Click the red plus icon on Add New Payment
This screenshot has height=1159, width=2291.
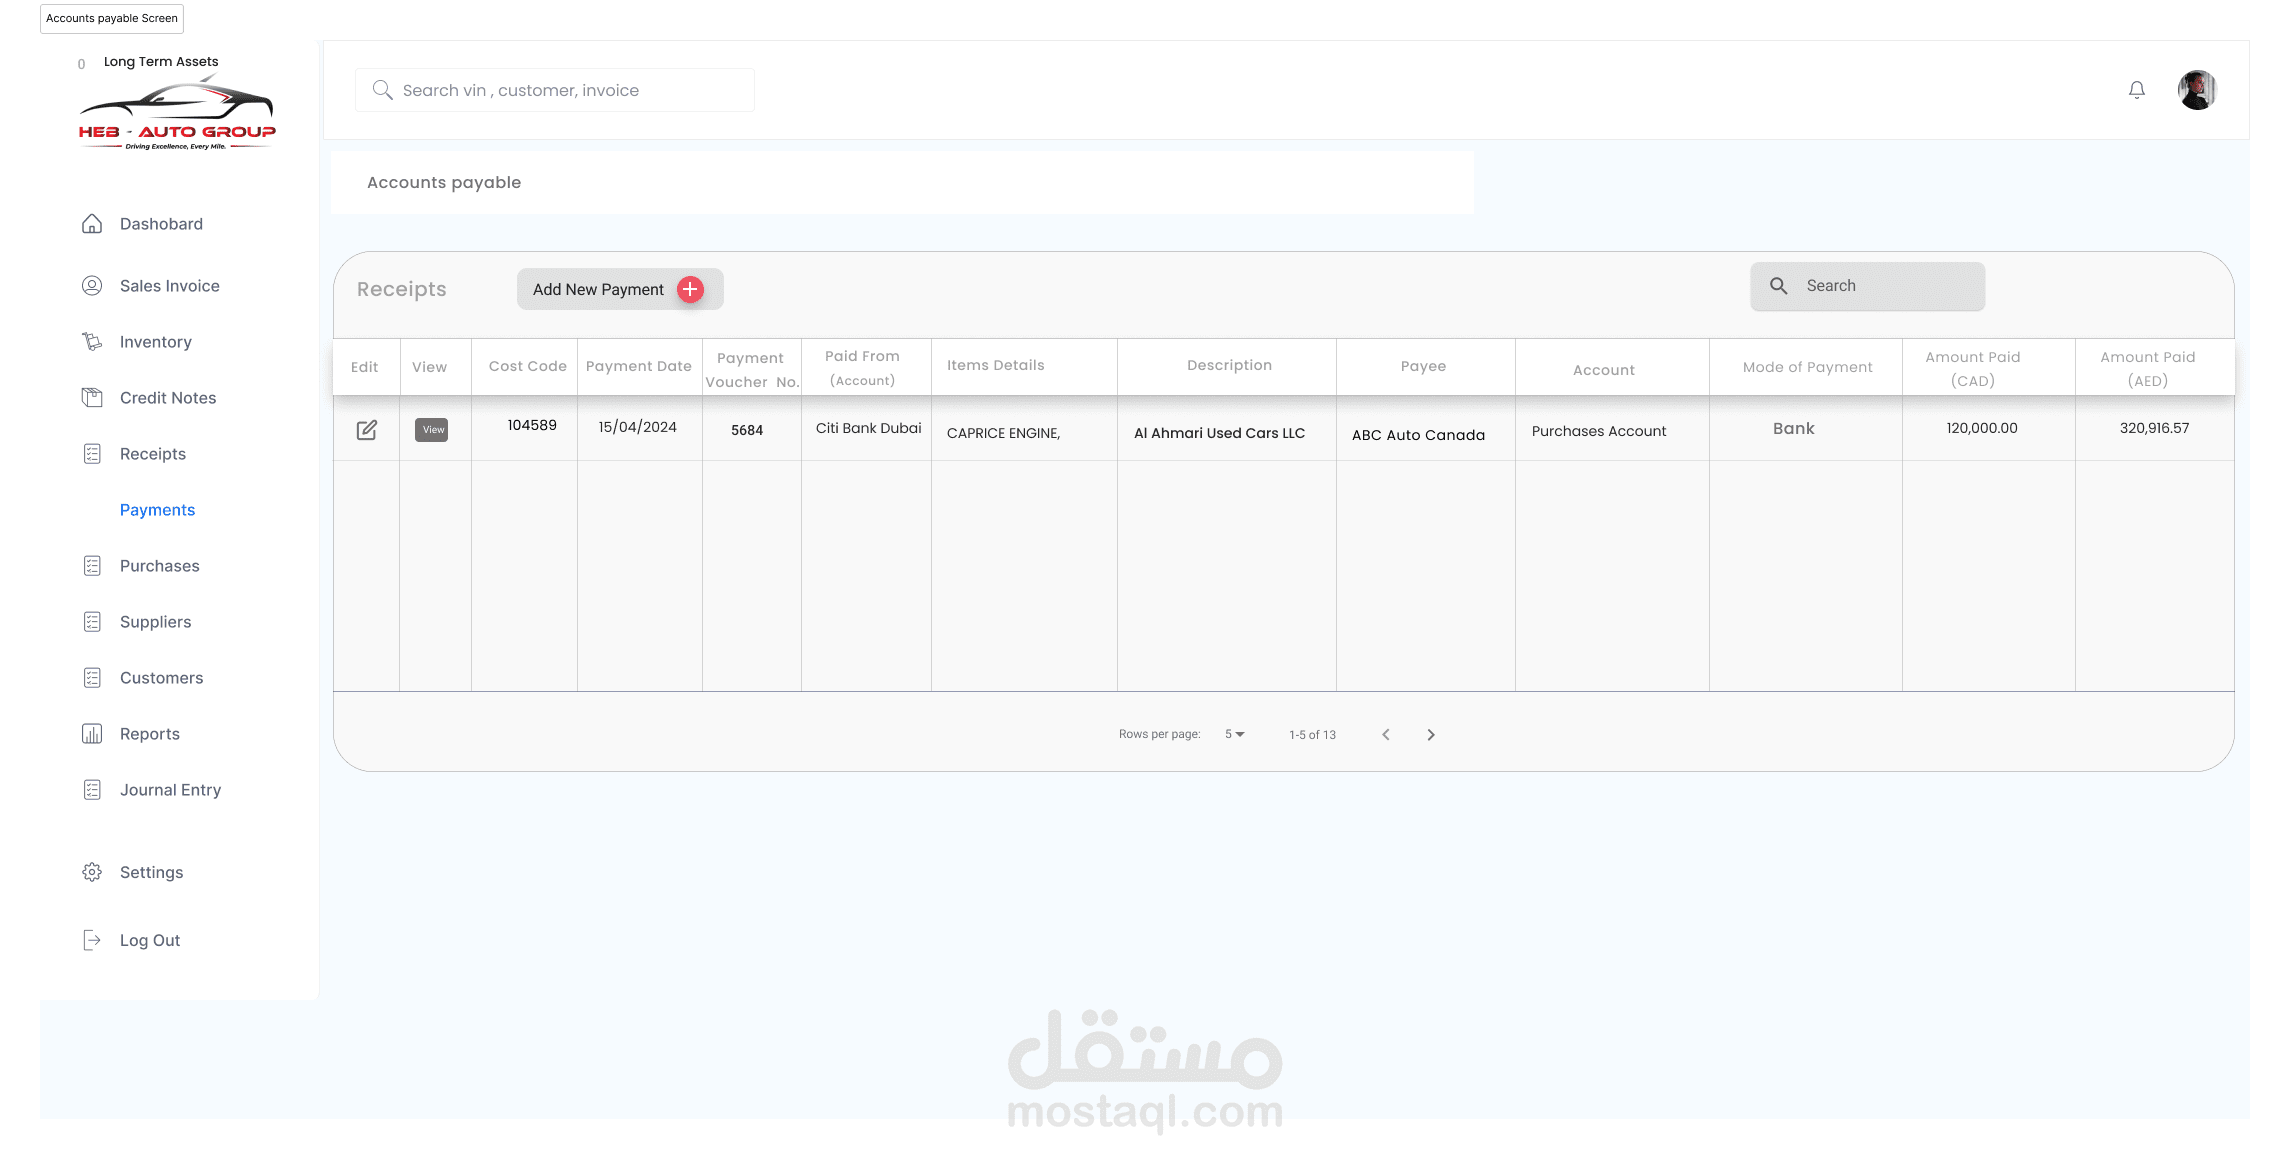(690, 289)
